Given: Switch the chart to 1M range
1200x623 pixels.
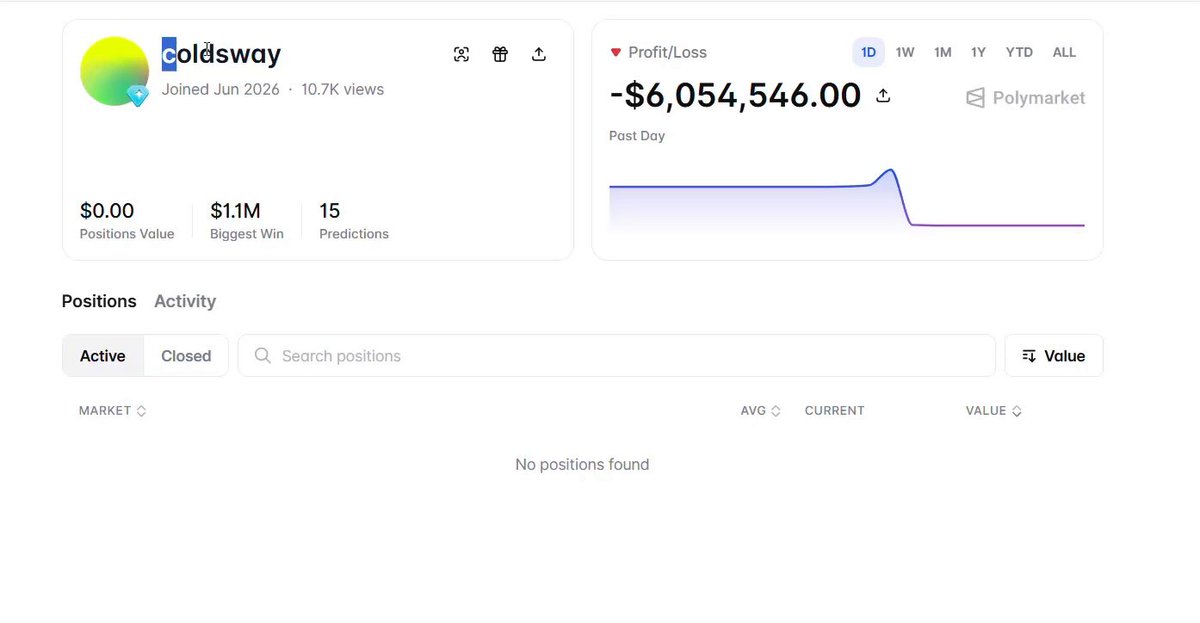Looking at the screenshot, I should tap(943, 52).
